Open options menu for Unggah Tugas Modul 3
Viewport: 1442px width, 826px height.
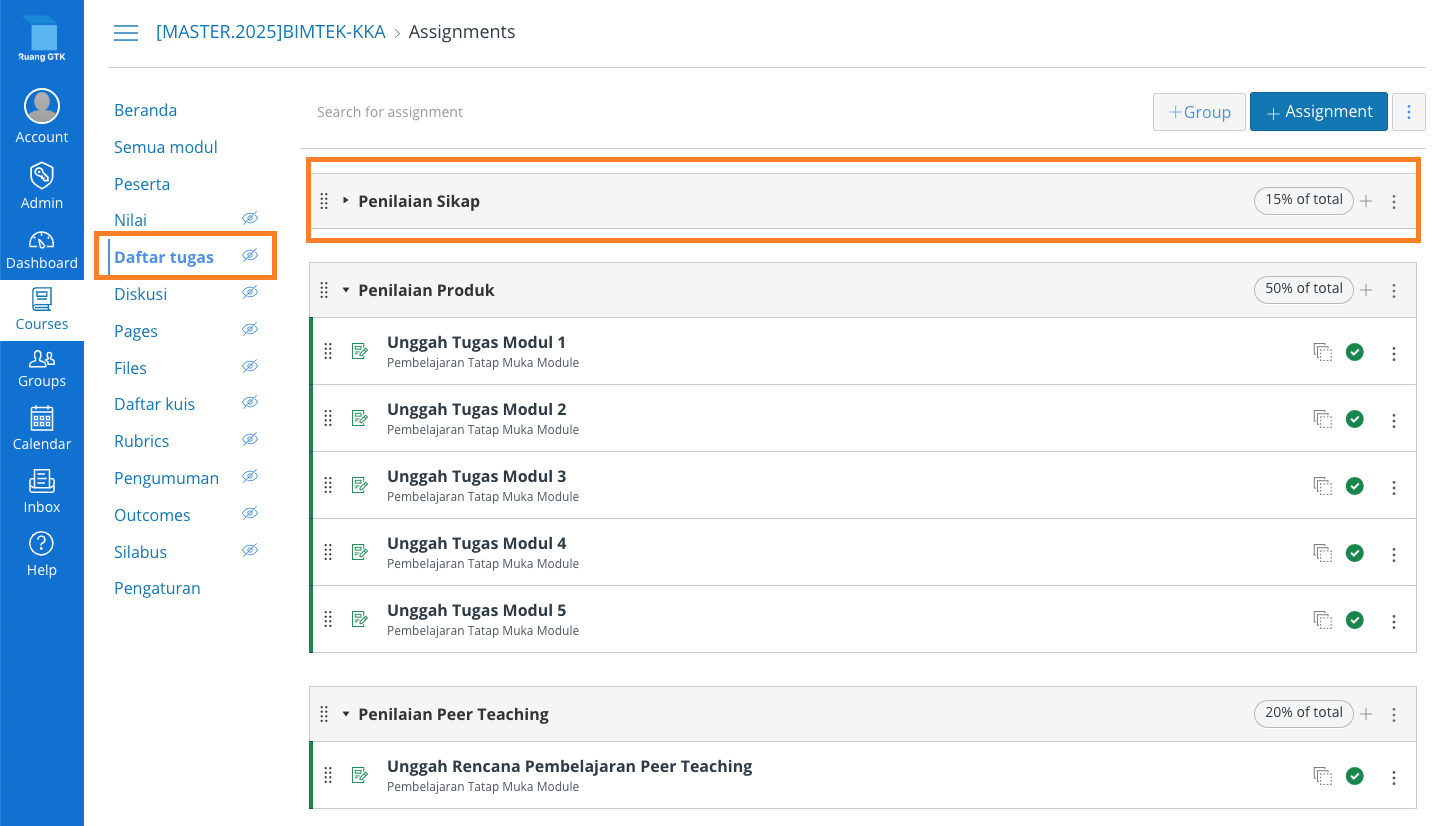coord(1394,488)
